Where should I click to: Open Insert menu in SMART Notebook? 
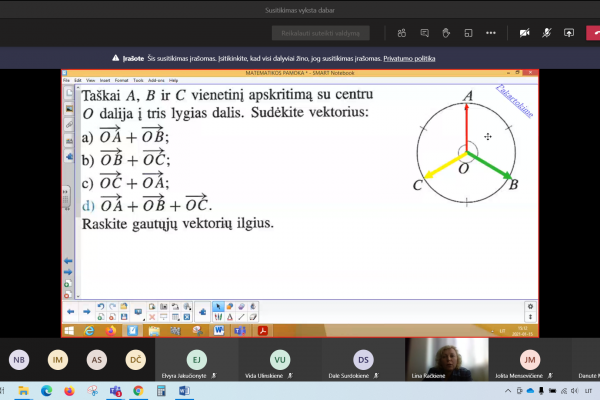(x=105, y=80)
